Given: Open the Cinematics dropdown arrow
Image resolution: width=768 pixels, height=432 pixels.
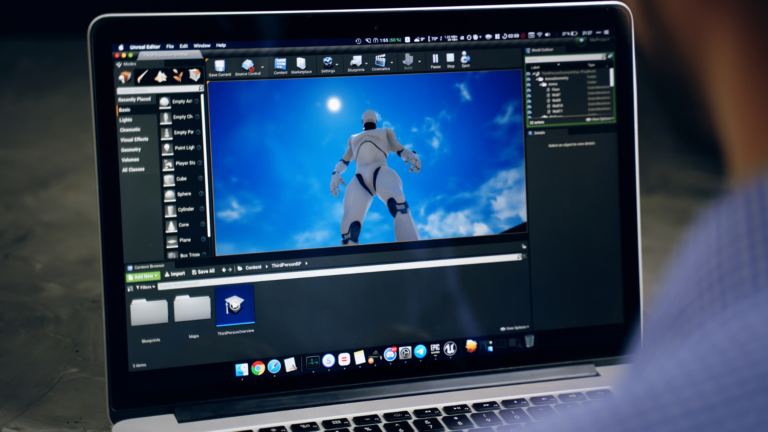Looking at the screenshot, I should click(392, 62).
